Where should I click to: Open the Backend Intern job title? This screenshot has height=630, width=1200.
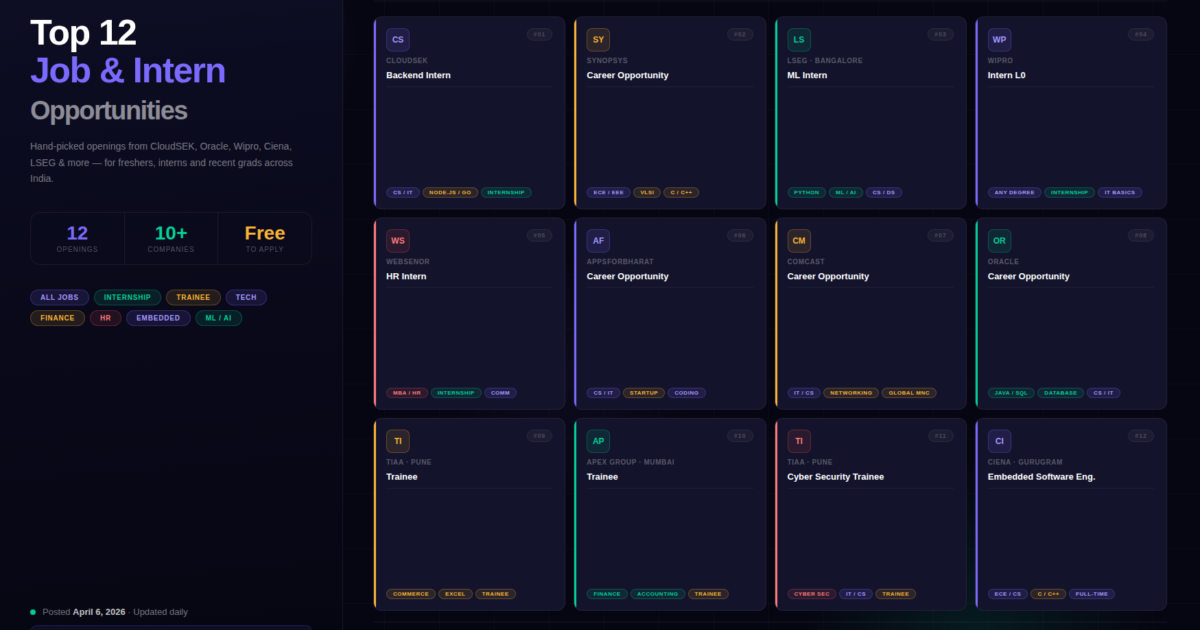pos(418,75)
